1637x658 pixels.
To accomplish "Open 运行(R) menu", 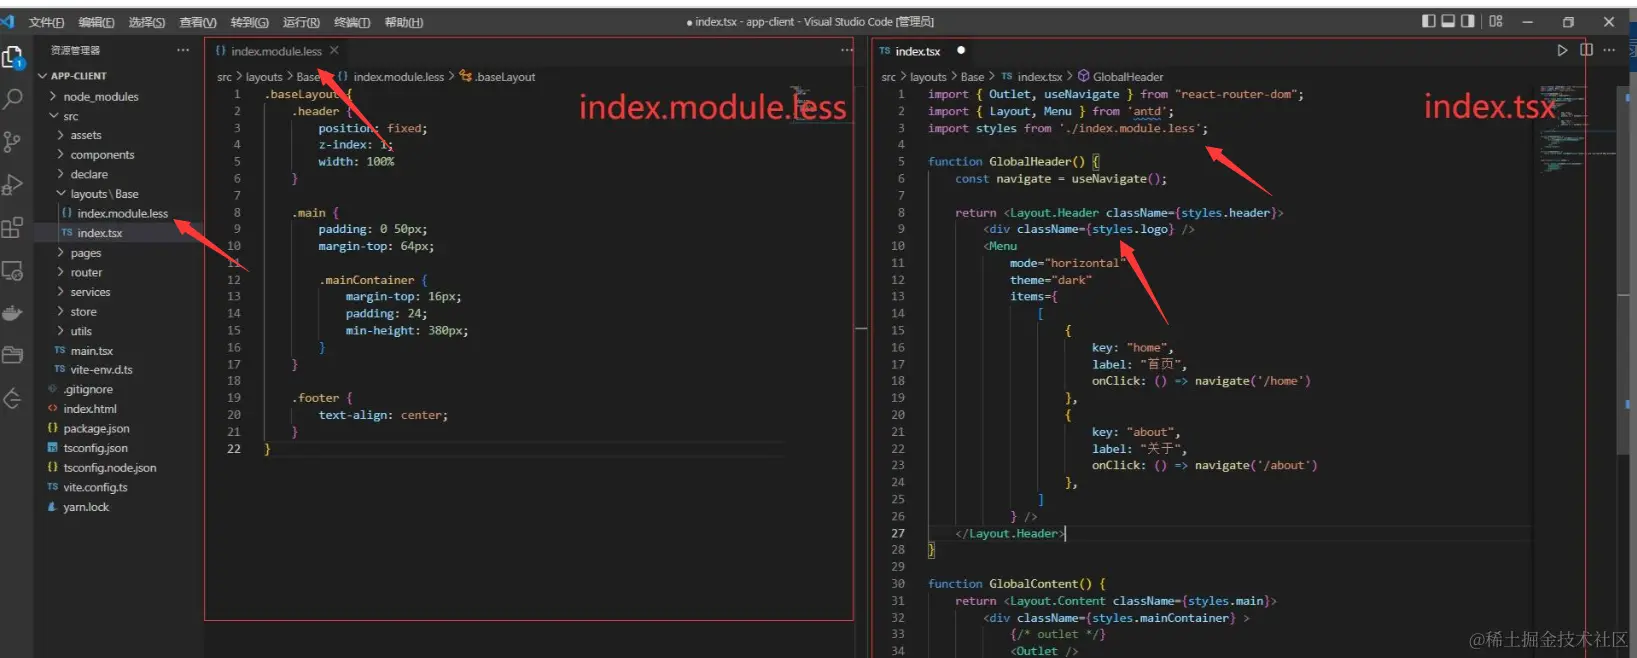I will pos(301,22).
